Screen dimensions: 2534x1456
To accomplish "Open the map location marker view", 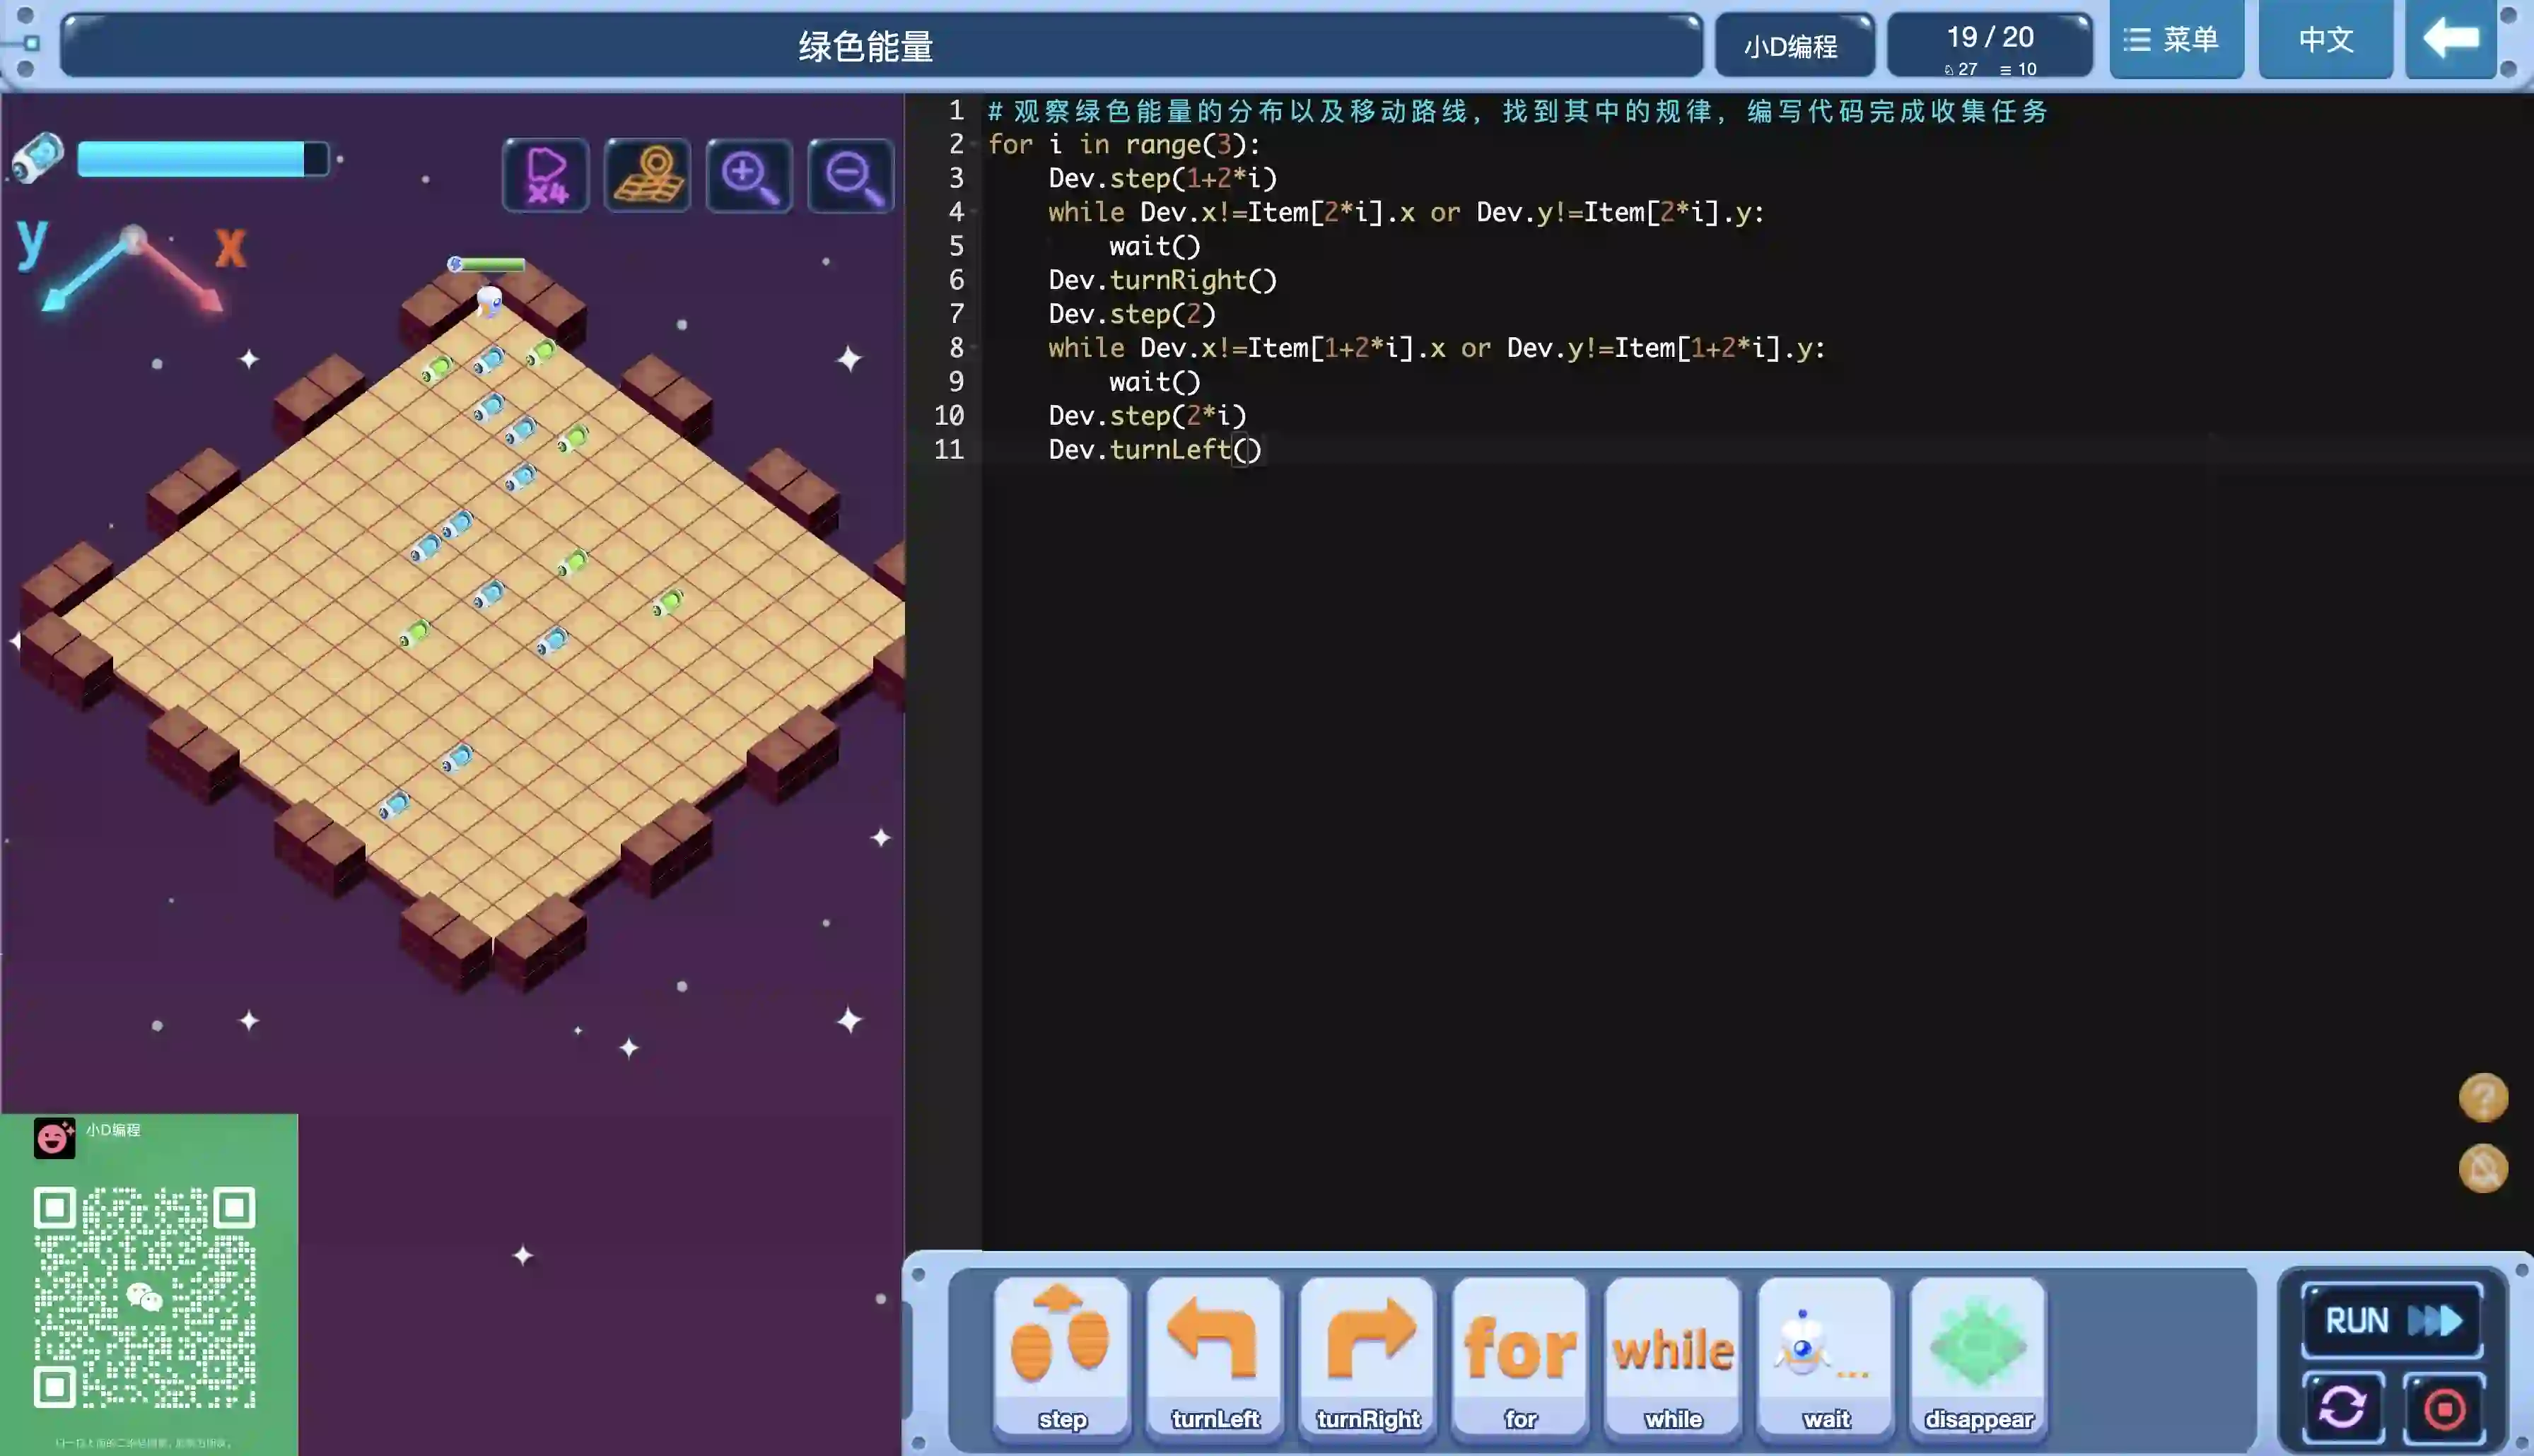I will [x=647, y=176].
